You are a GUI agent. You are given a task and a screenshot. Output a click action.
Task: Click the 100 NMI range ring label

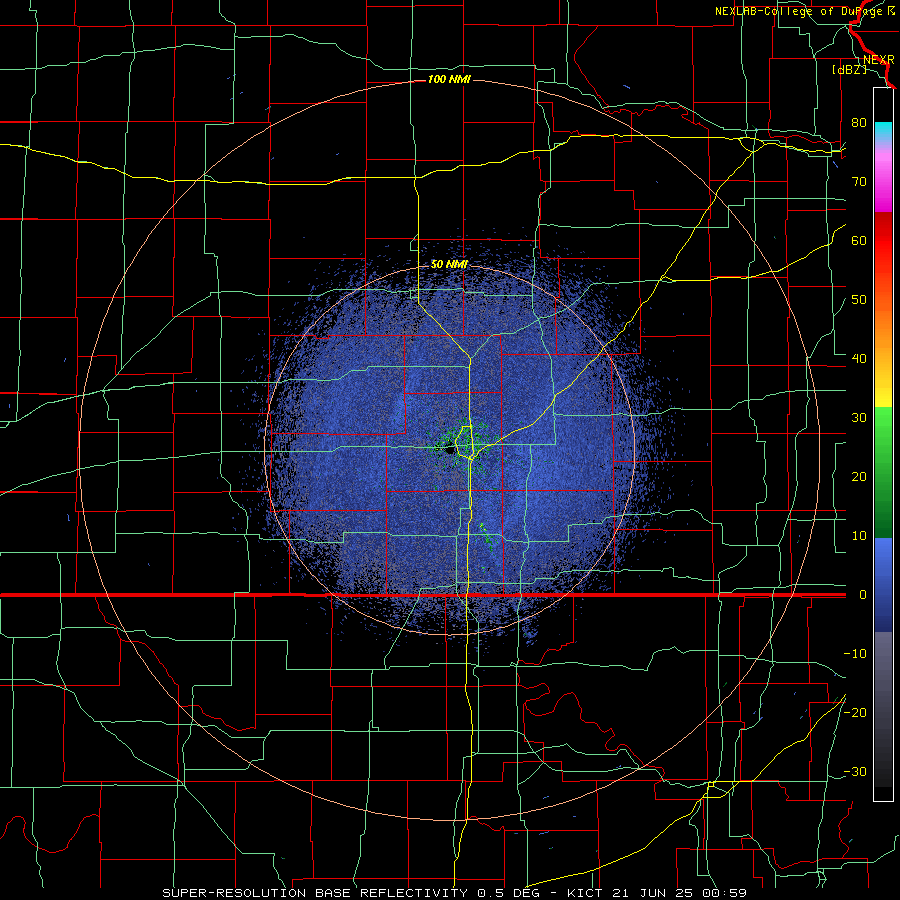tap(449, 79)
